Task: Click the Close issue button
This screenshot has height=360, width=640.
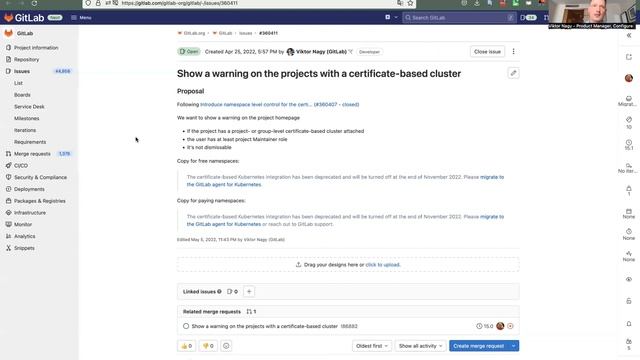Action: 487,52
